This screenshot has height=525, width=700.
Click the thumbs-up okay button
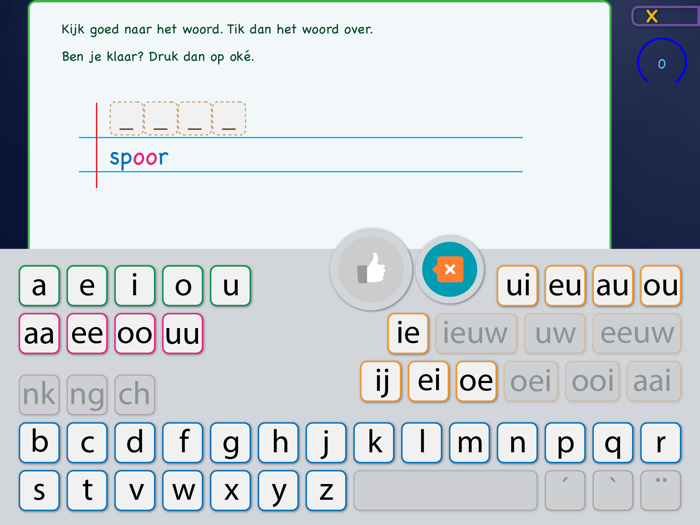coord(371,269)
